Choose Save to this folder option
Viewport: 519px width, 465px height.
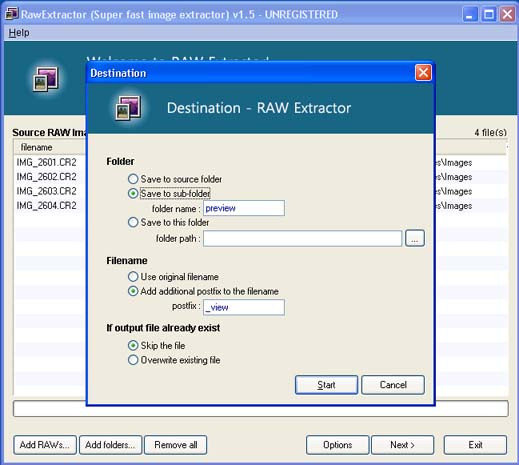coord(168,222)
